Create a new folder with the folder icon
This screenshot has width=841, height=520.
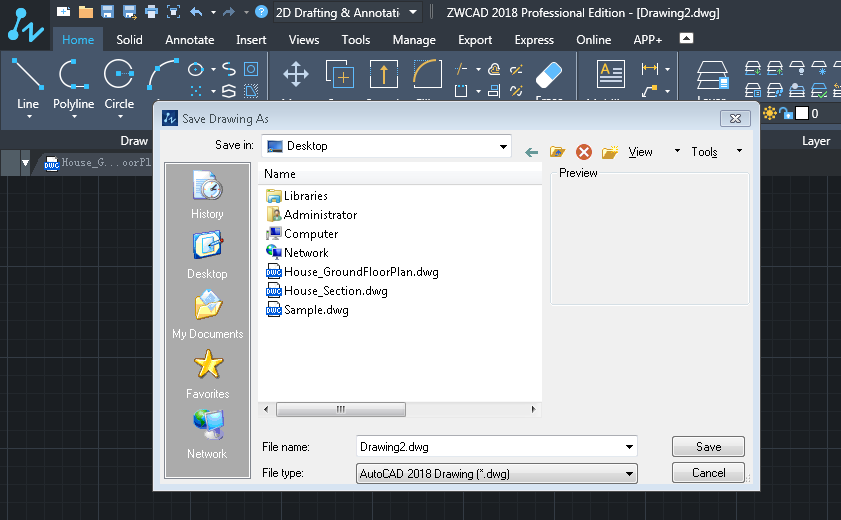tap(609, 152)
